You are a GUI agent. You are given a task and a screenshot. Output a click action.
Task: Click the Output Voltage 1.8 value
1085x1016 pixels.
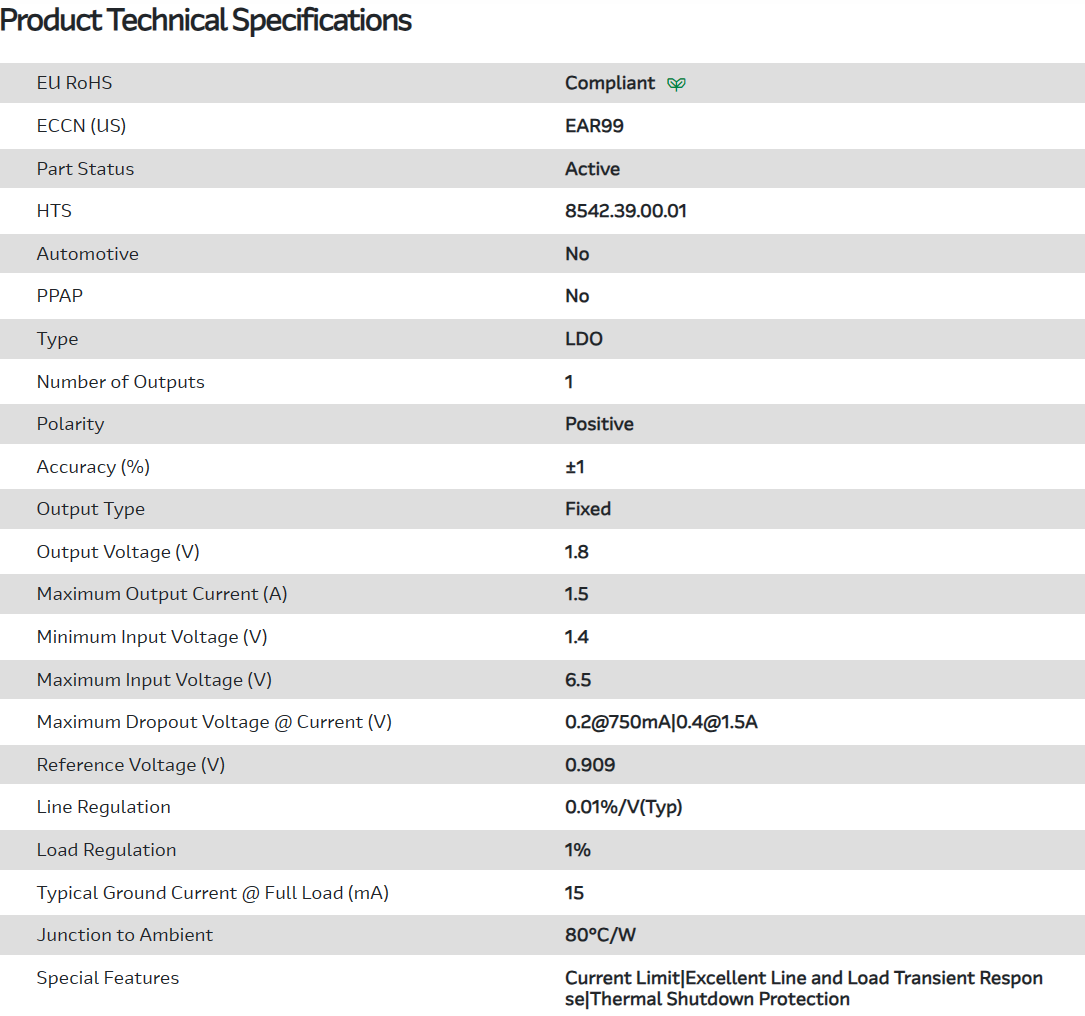[577, 552]
